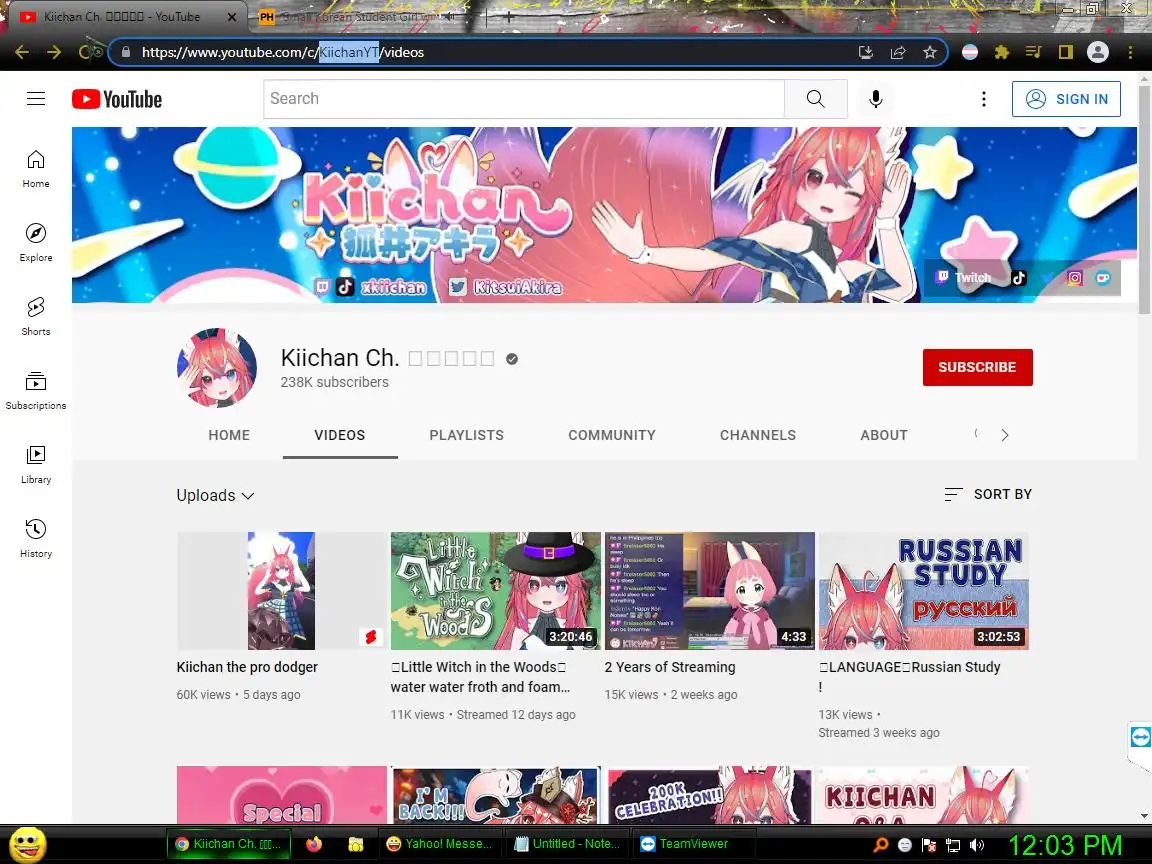Subscribe to Kiichan Ch.
This screenshot has height=864, width=1152.
[x=977, y=367]
